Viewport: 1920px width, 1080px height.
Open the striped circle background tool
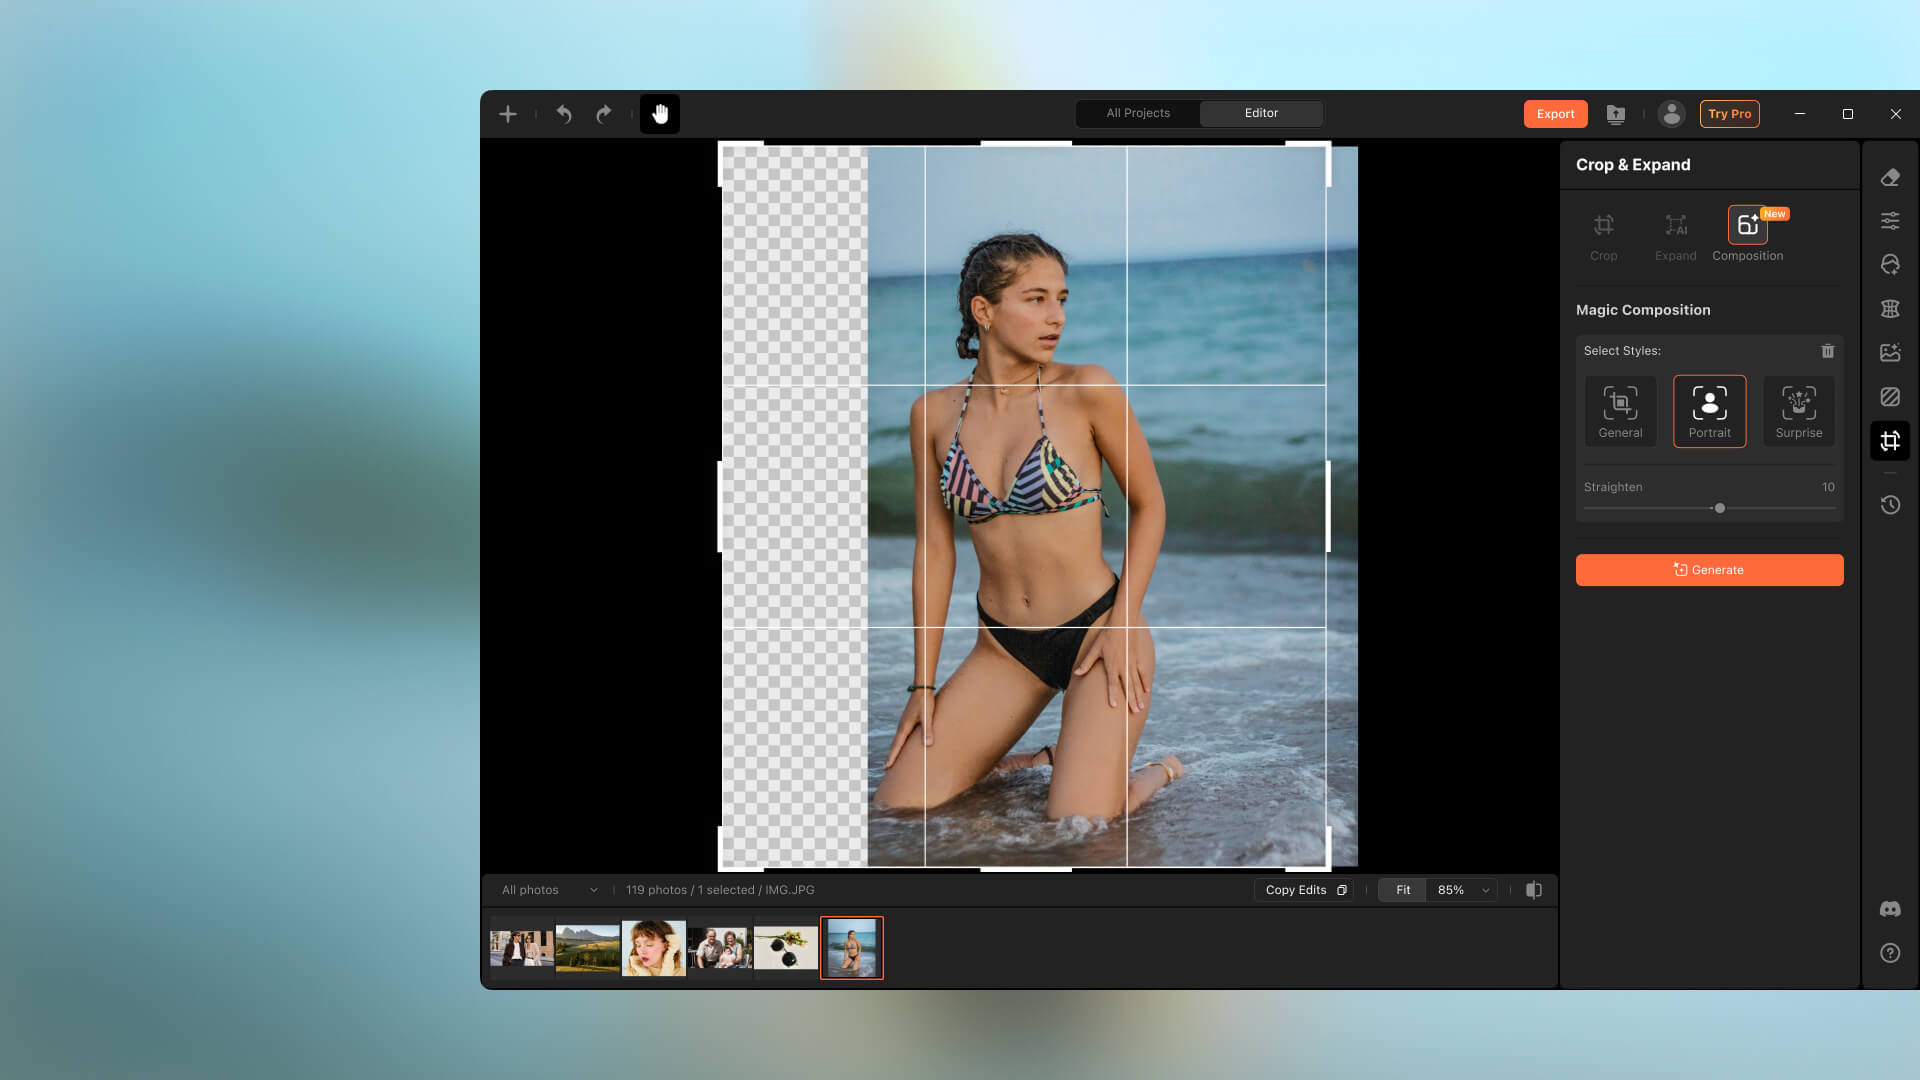[1890, 397]
